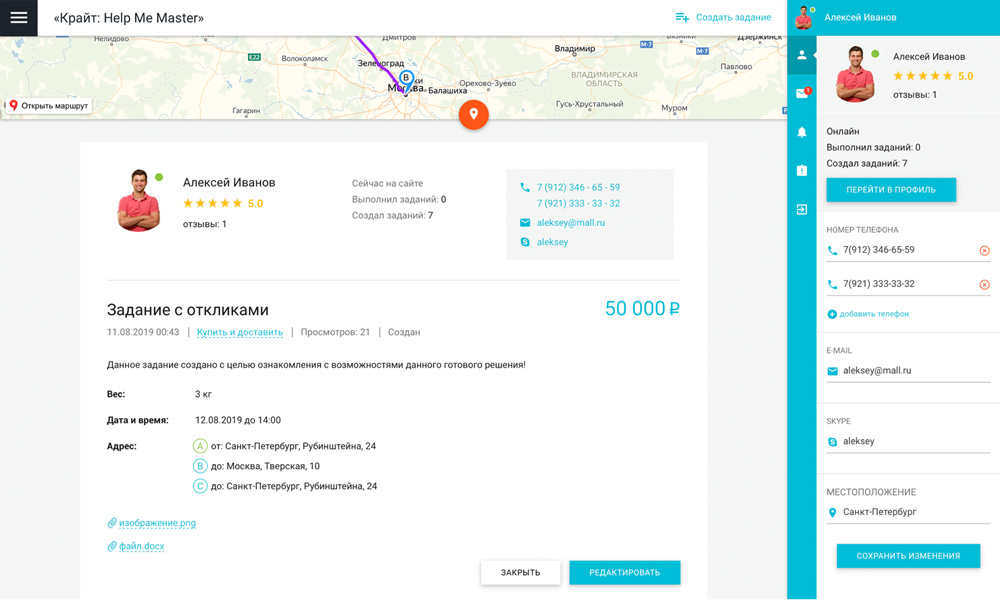Open 'Открыть маршрут' on the map

(x=48, y=105)
